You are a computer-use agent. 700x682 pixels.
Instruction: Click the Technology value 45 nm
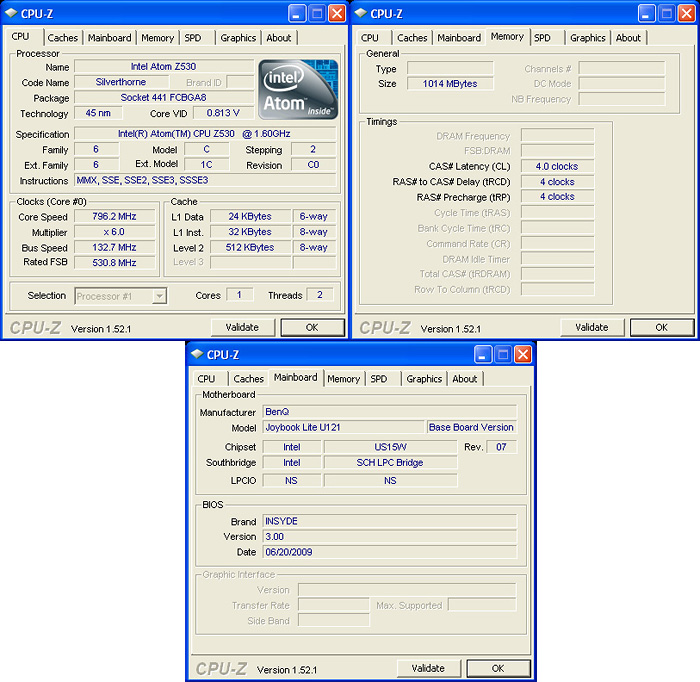coord(98,113)
